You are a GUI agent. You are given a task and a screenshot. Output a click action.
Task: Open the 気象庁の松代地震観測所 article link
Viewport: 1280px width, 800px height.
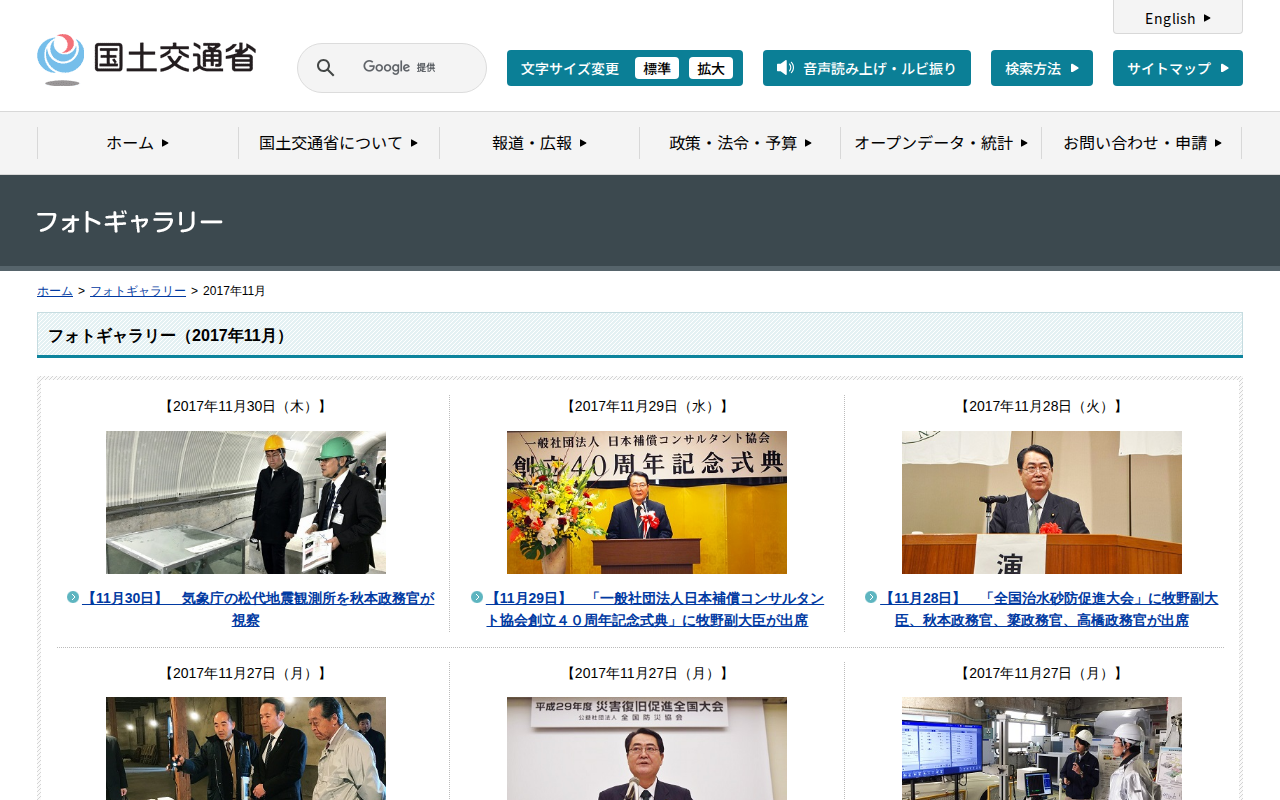[258, 609]
